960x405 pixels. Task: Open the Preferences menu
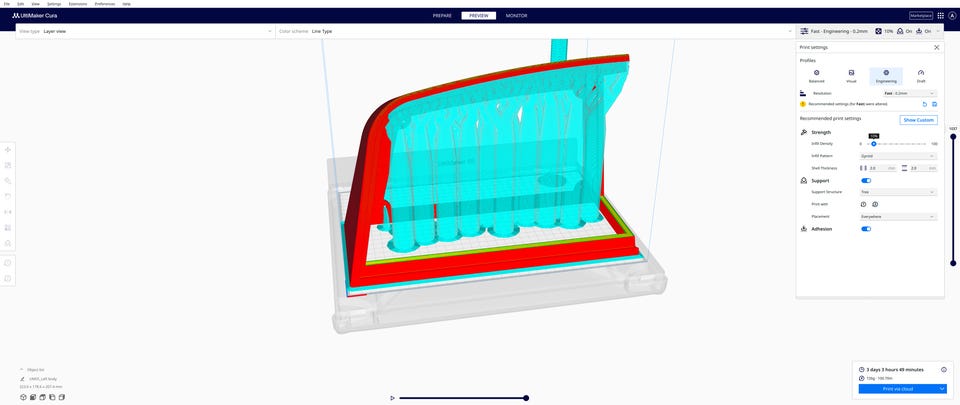click(x=105, y=4)
